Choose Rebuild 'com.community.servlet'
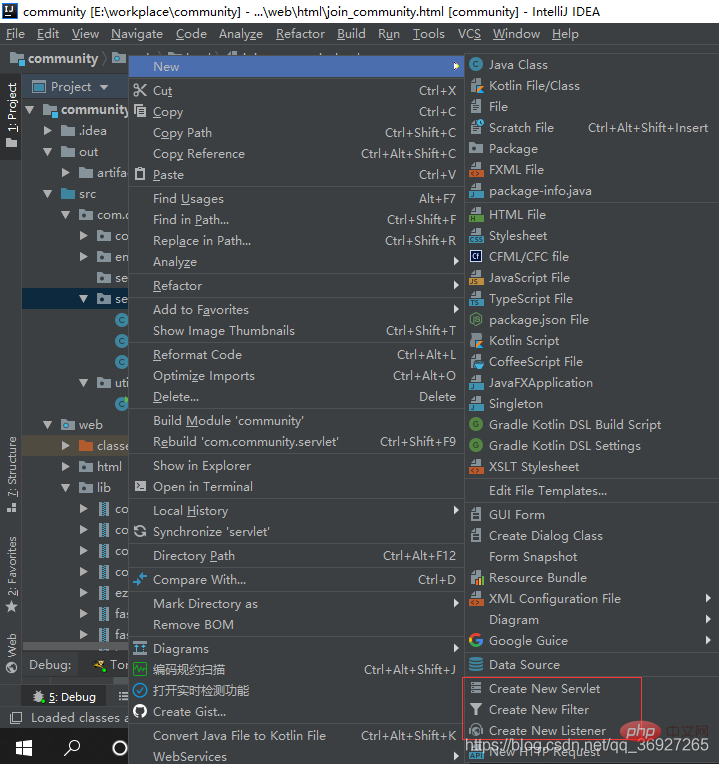The height and width of the screenshot is (764, 719). tap(296, 442)
